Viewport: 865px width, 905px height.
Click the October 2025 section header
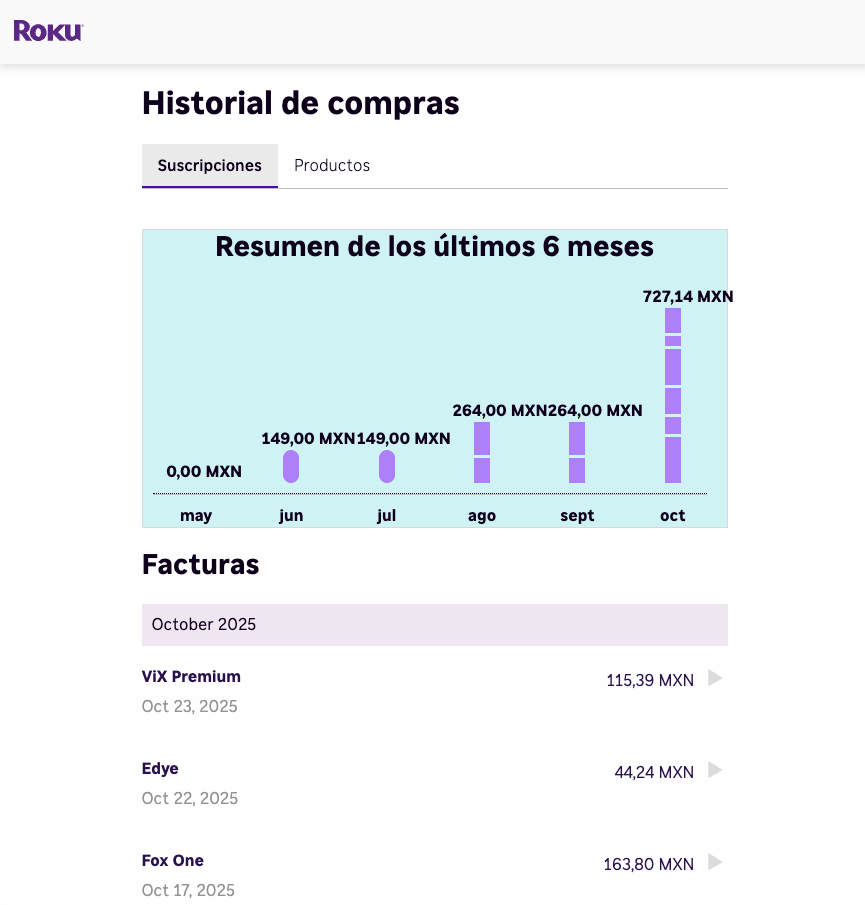435,625
